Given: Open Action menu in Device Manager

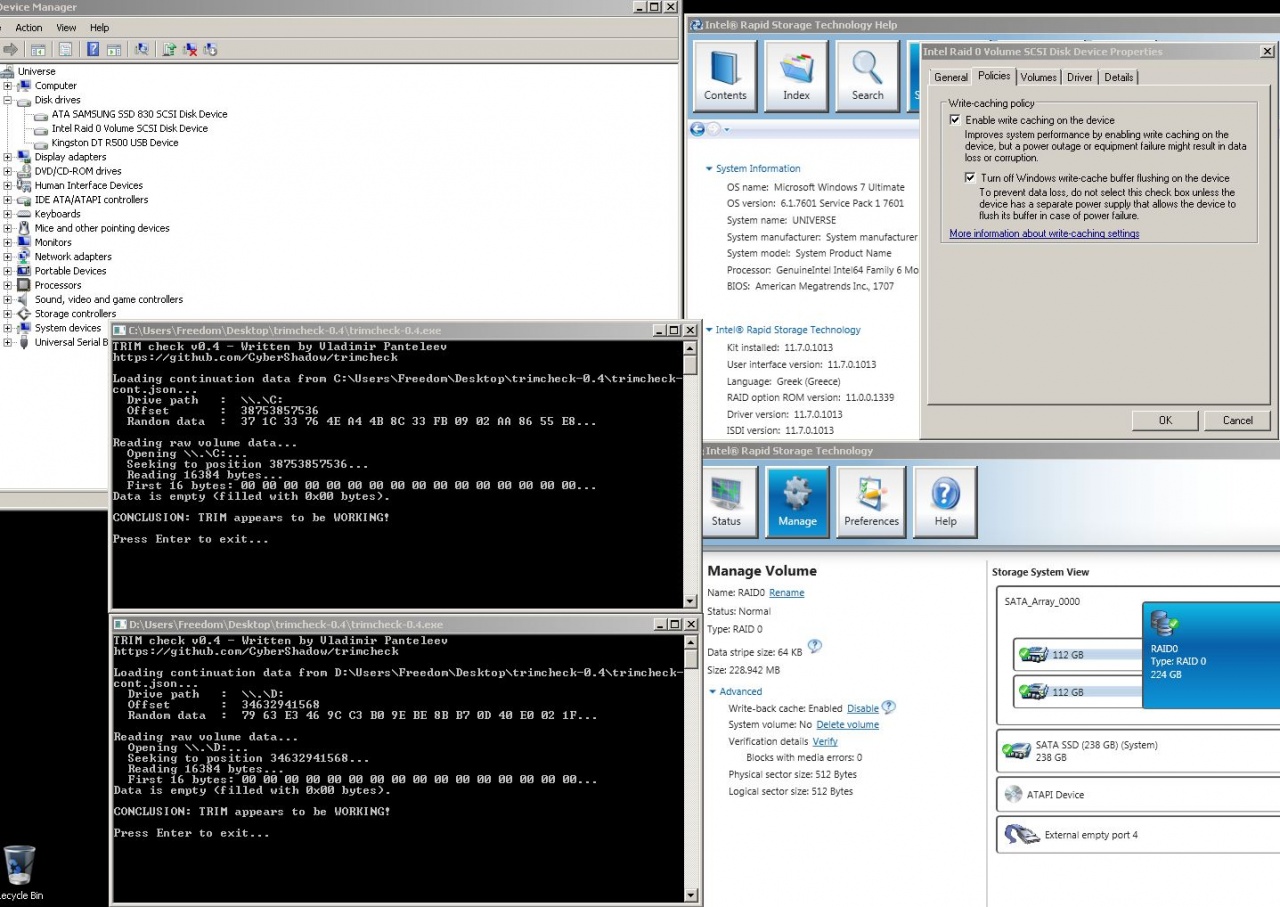Looking at the screenshot, I should (x=29, y=28).
